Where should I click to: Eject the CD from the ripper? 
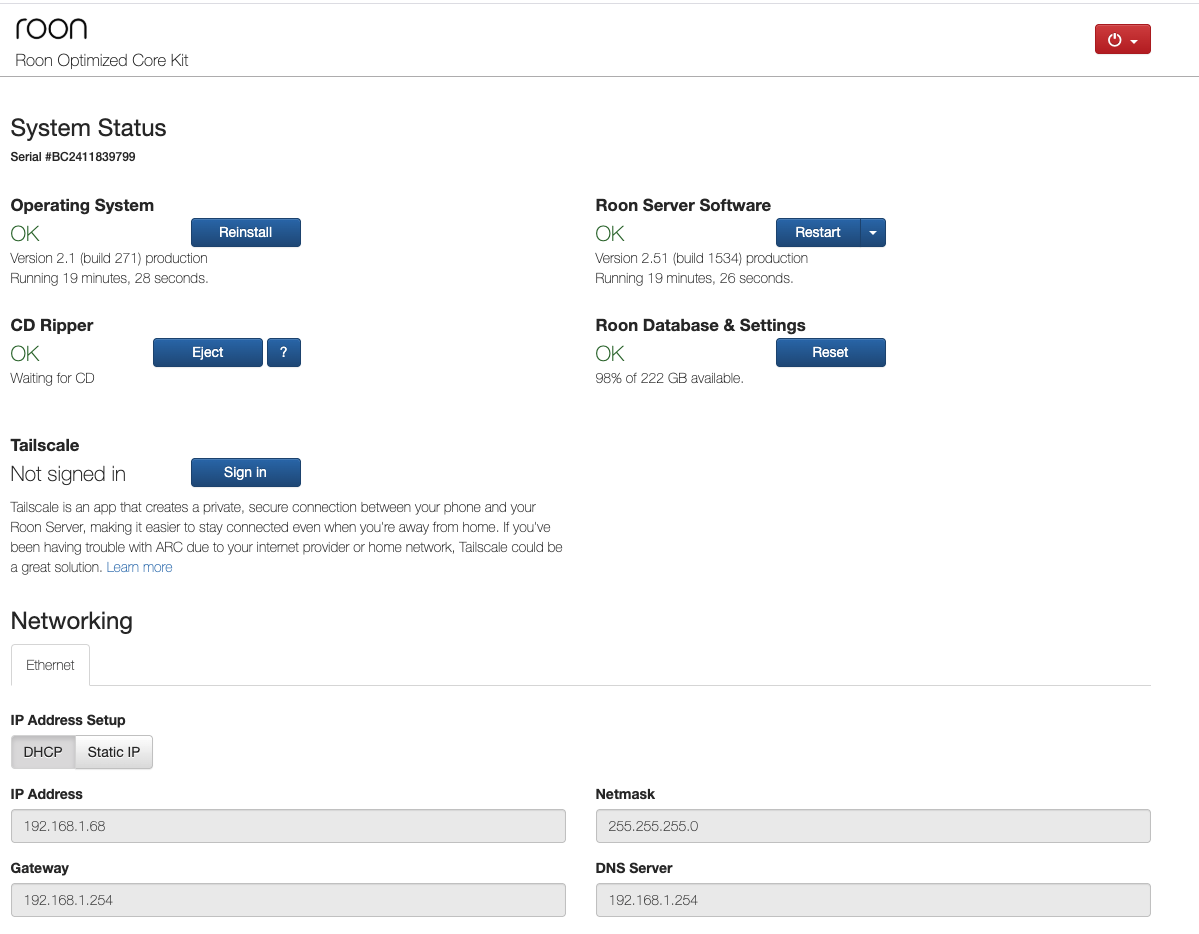(207, 352)
